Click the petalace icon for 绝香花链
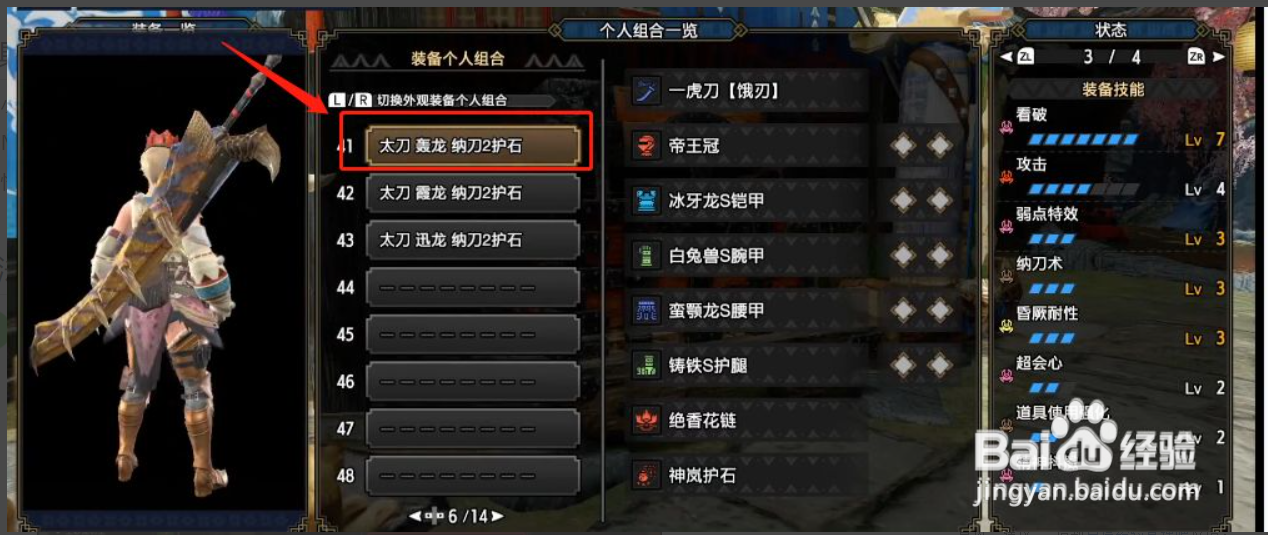1268x535 pixels. [647, 421]
